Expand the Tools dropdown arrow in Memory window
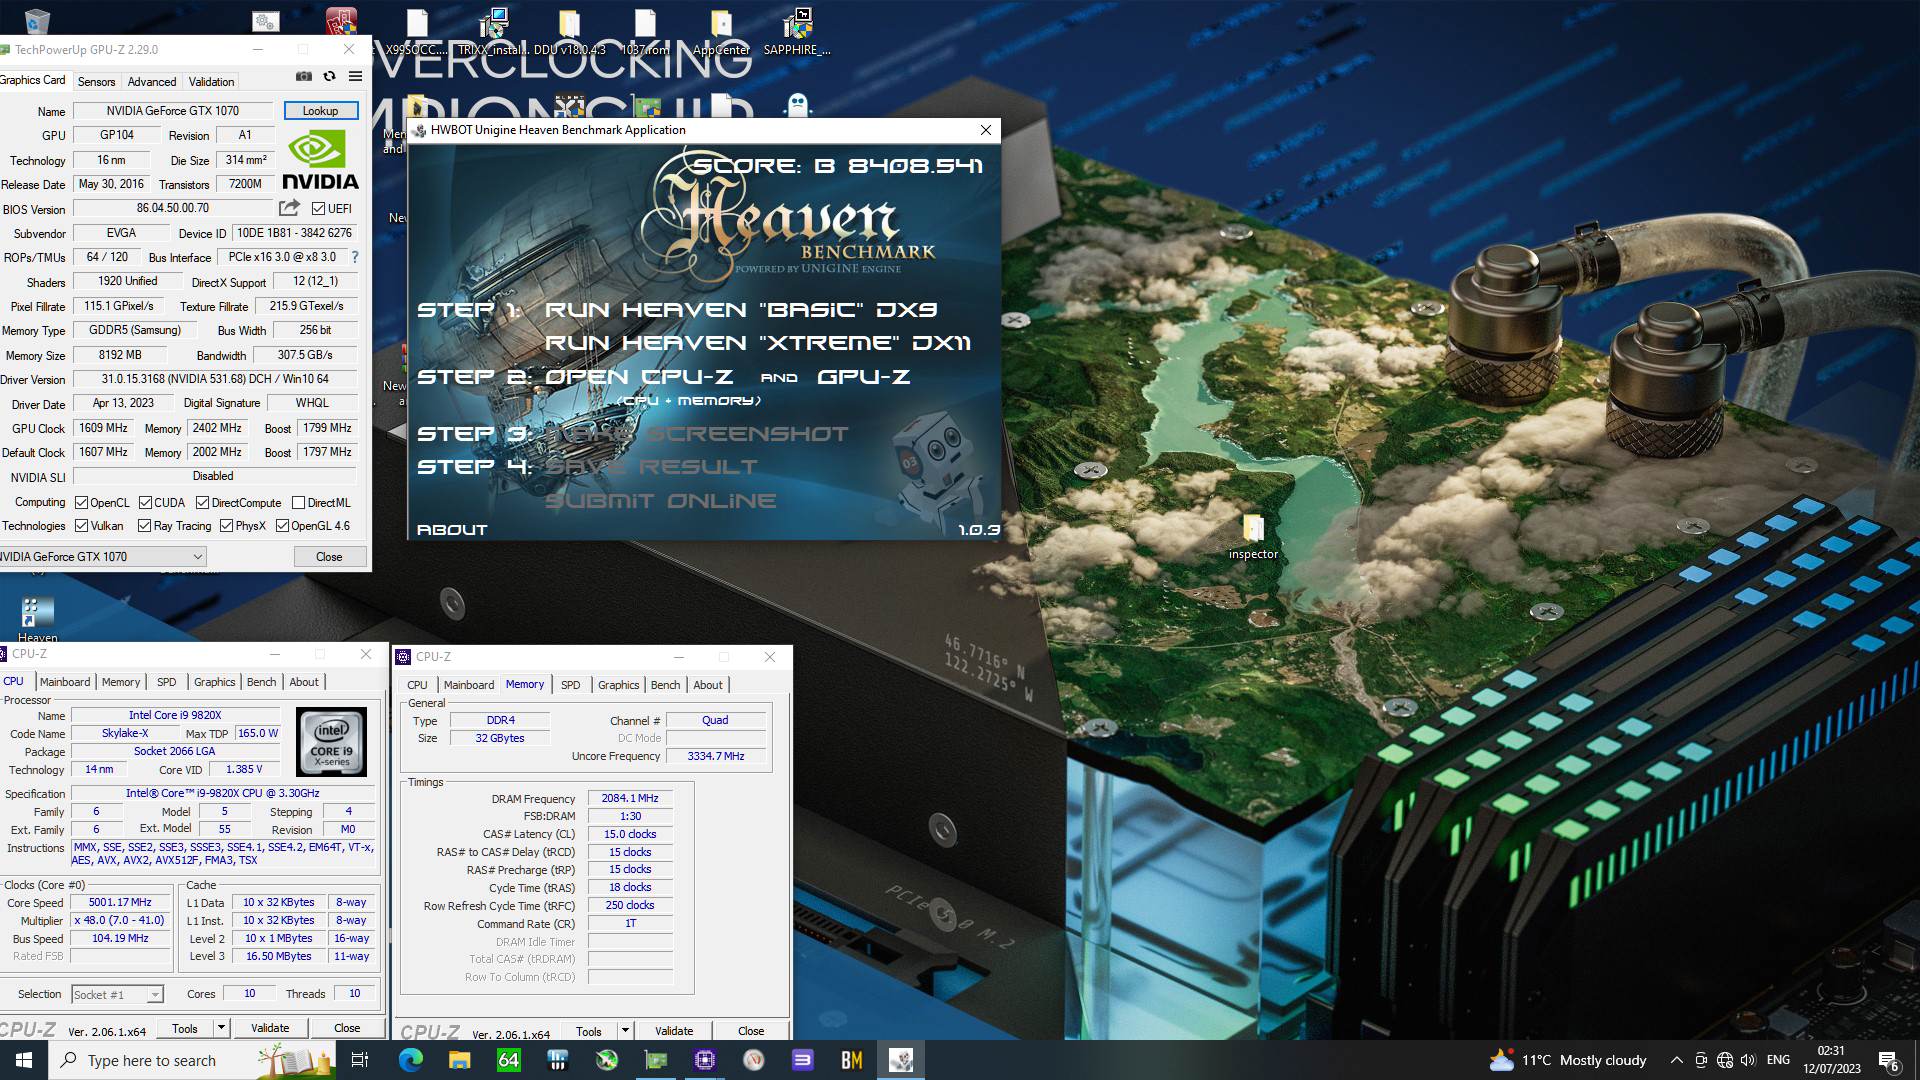The height and width of the screenshot is (1080, 1920). click(625, 1030)
